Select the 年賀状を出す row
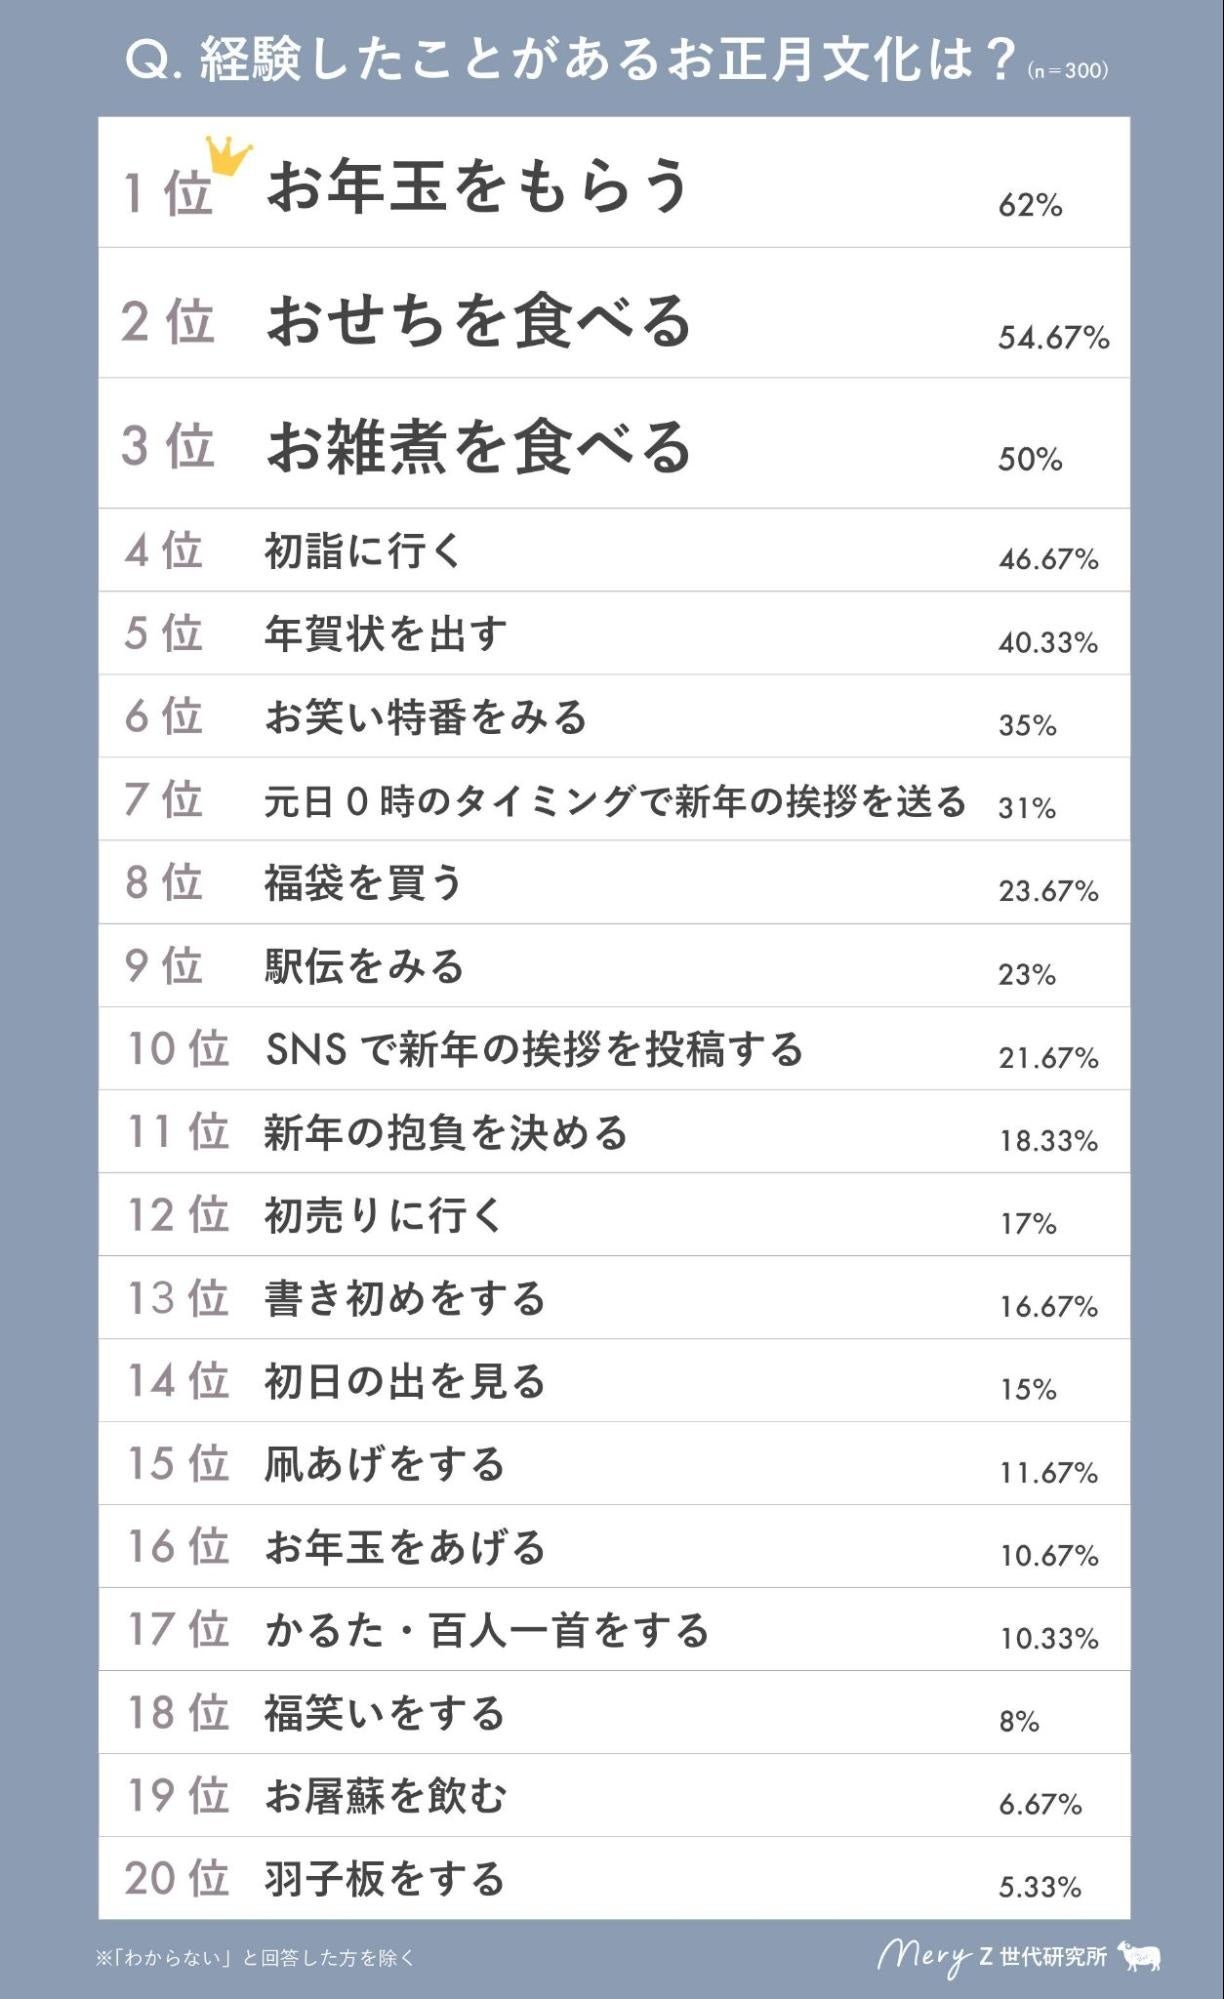This screenshot has height=1999, width=1224. (x=385, y=634)
